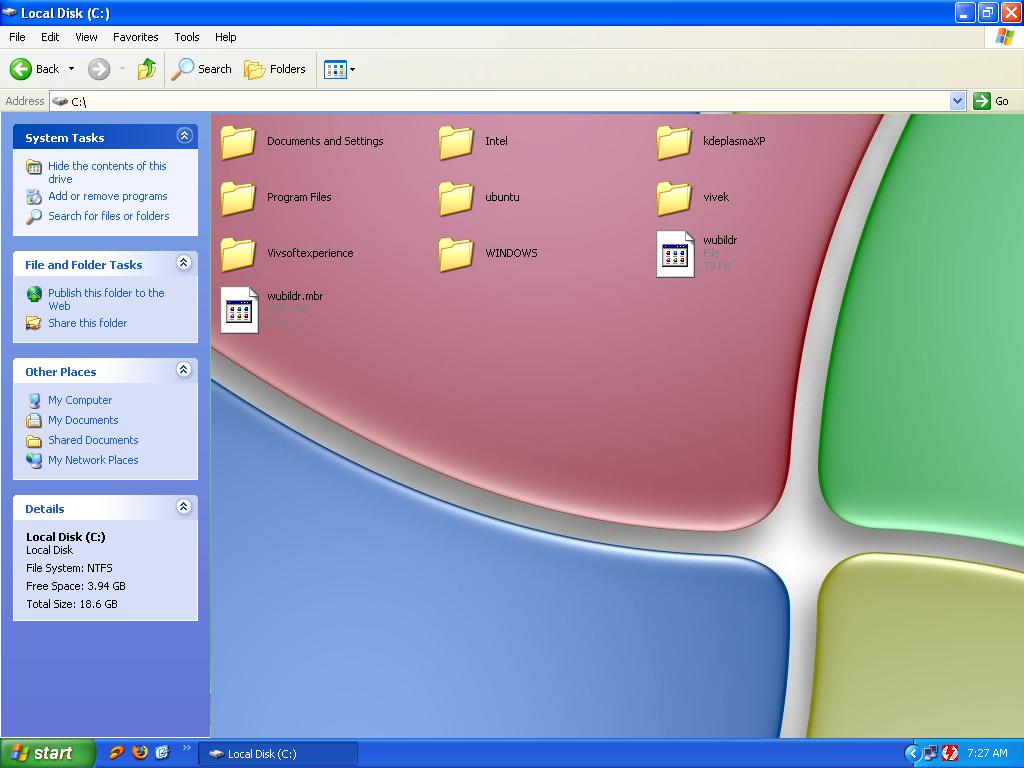Open My Network Places link
The image size is (1024, 768).
click(93, 460)
